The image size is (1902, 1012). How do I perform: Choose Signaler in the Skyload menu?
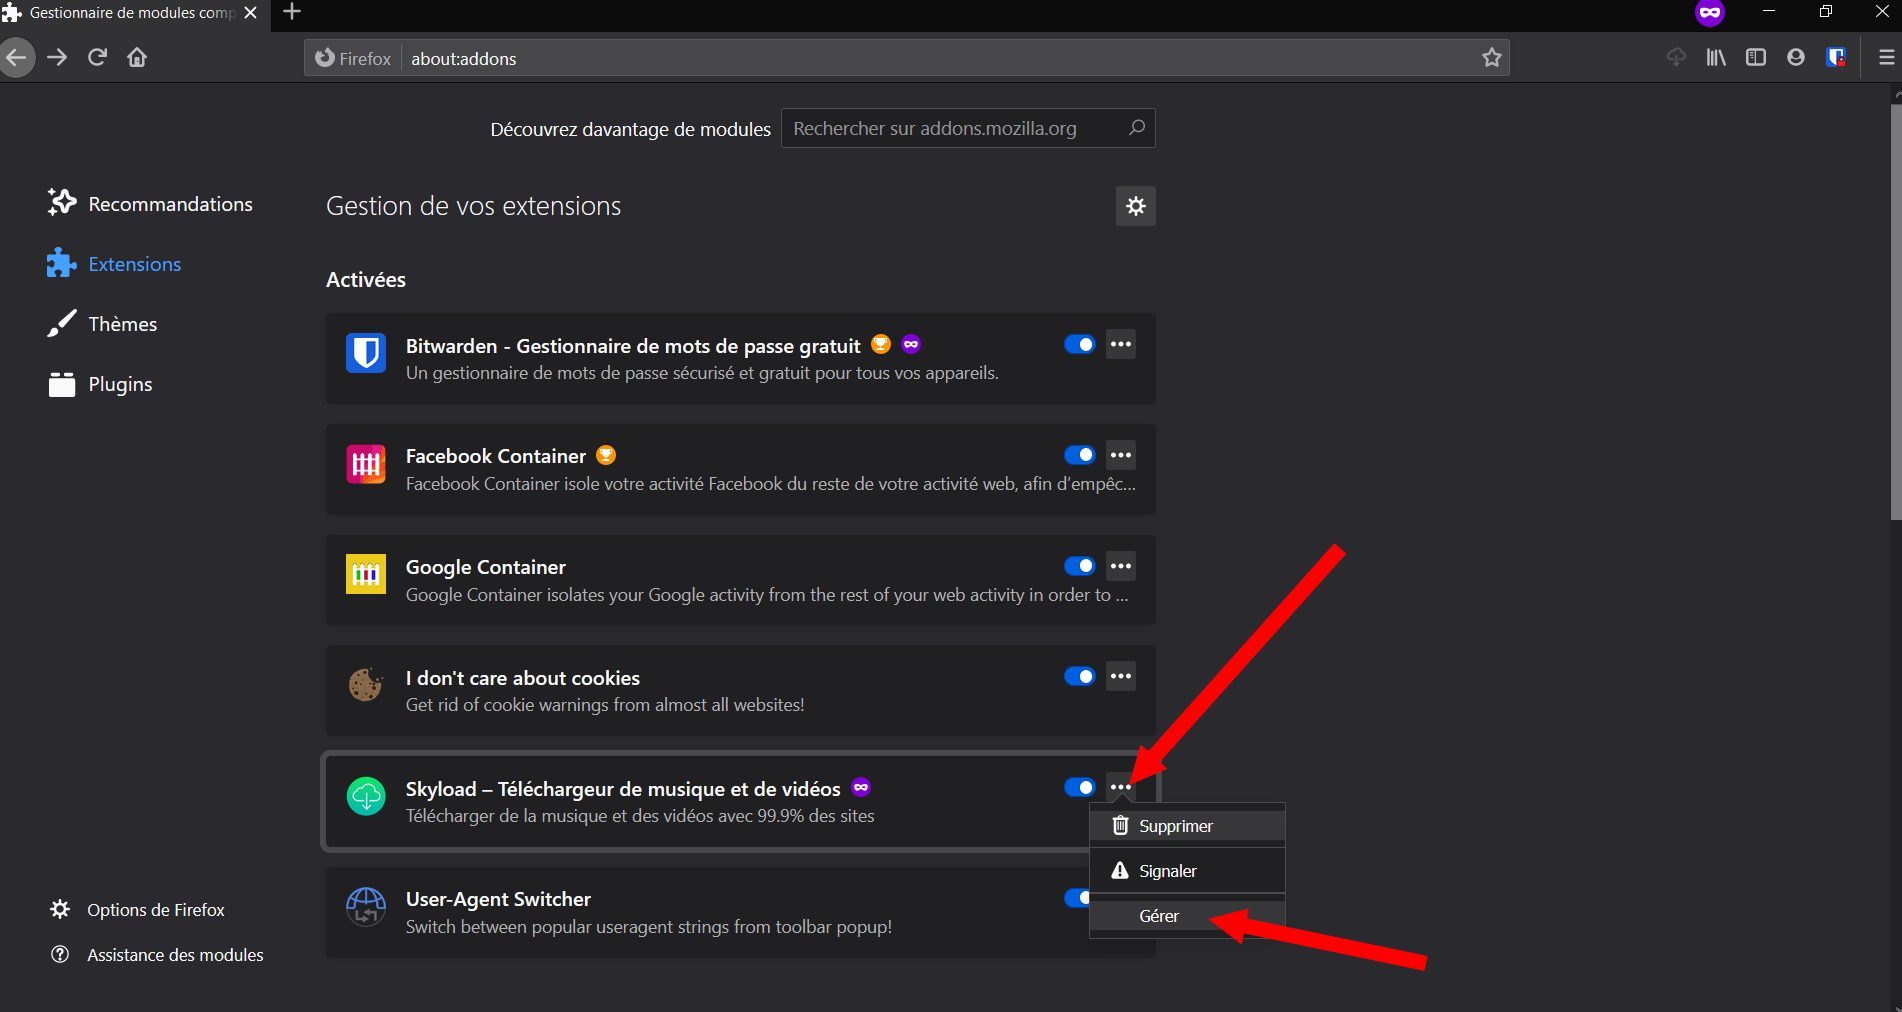1187,871
